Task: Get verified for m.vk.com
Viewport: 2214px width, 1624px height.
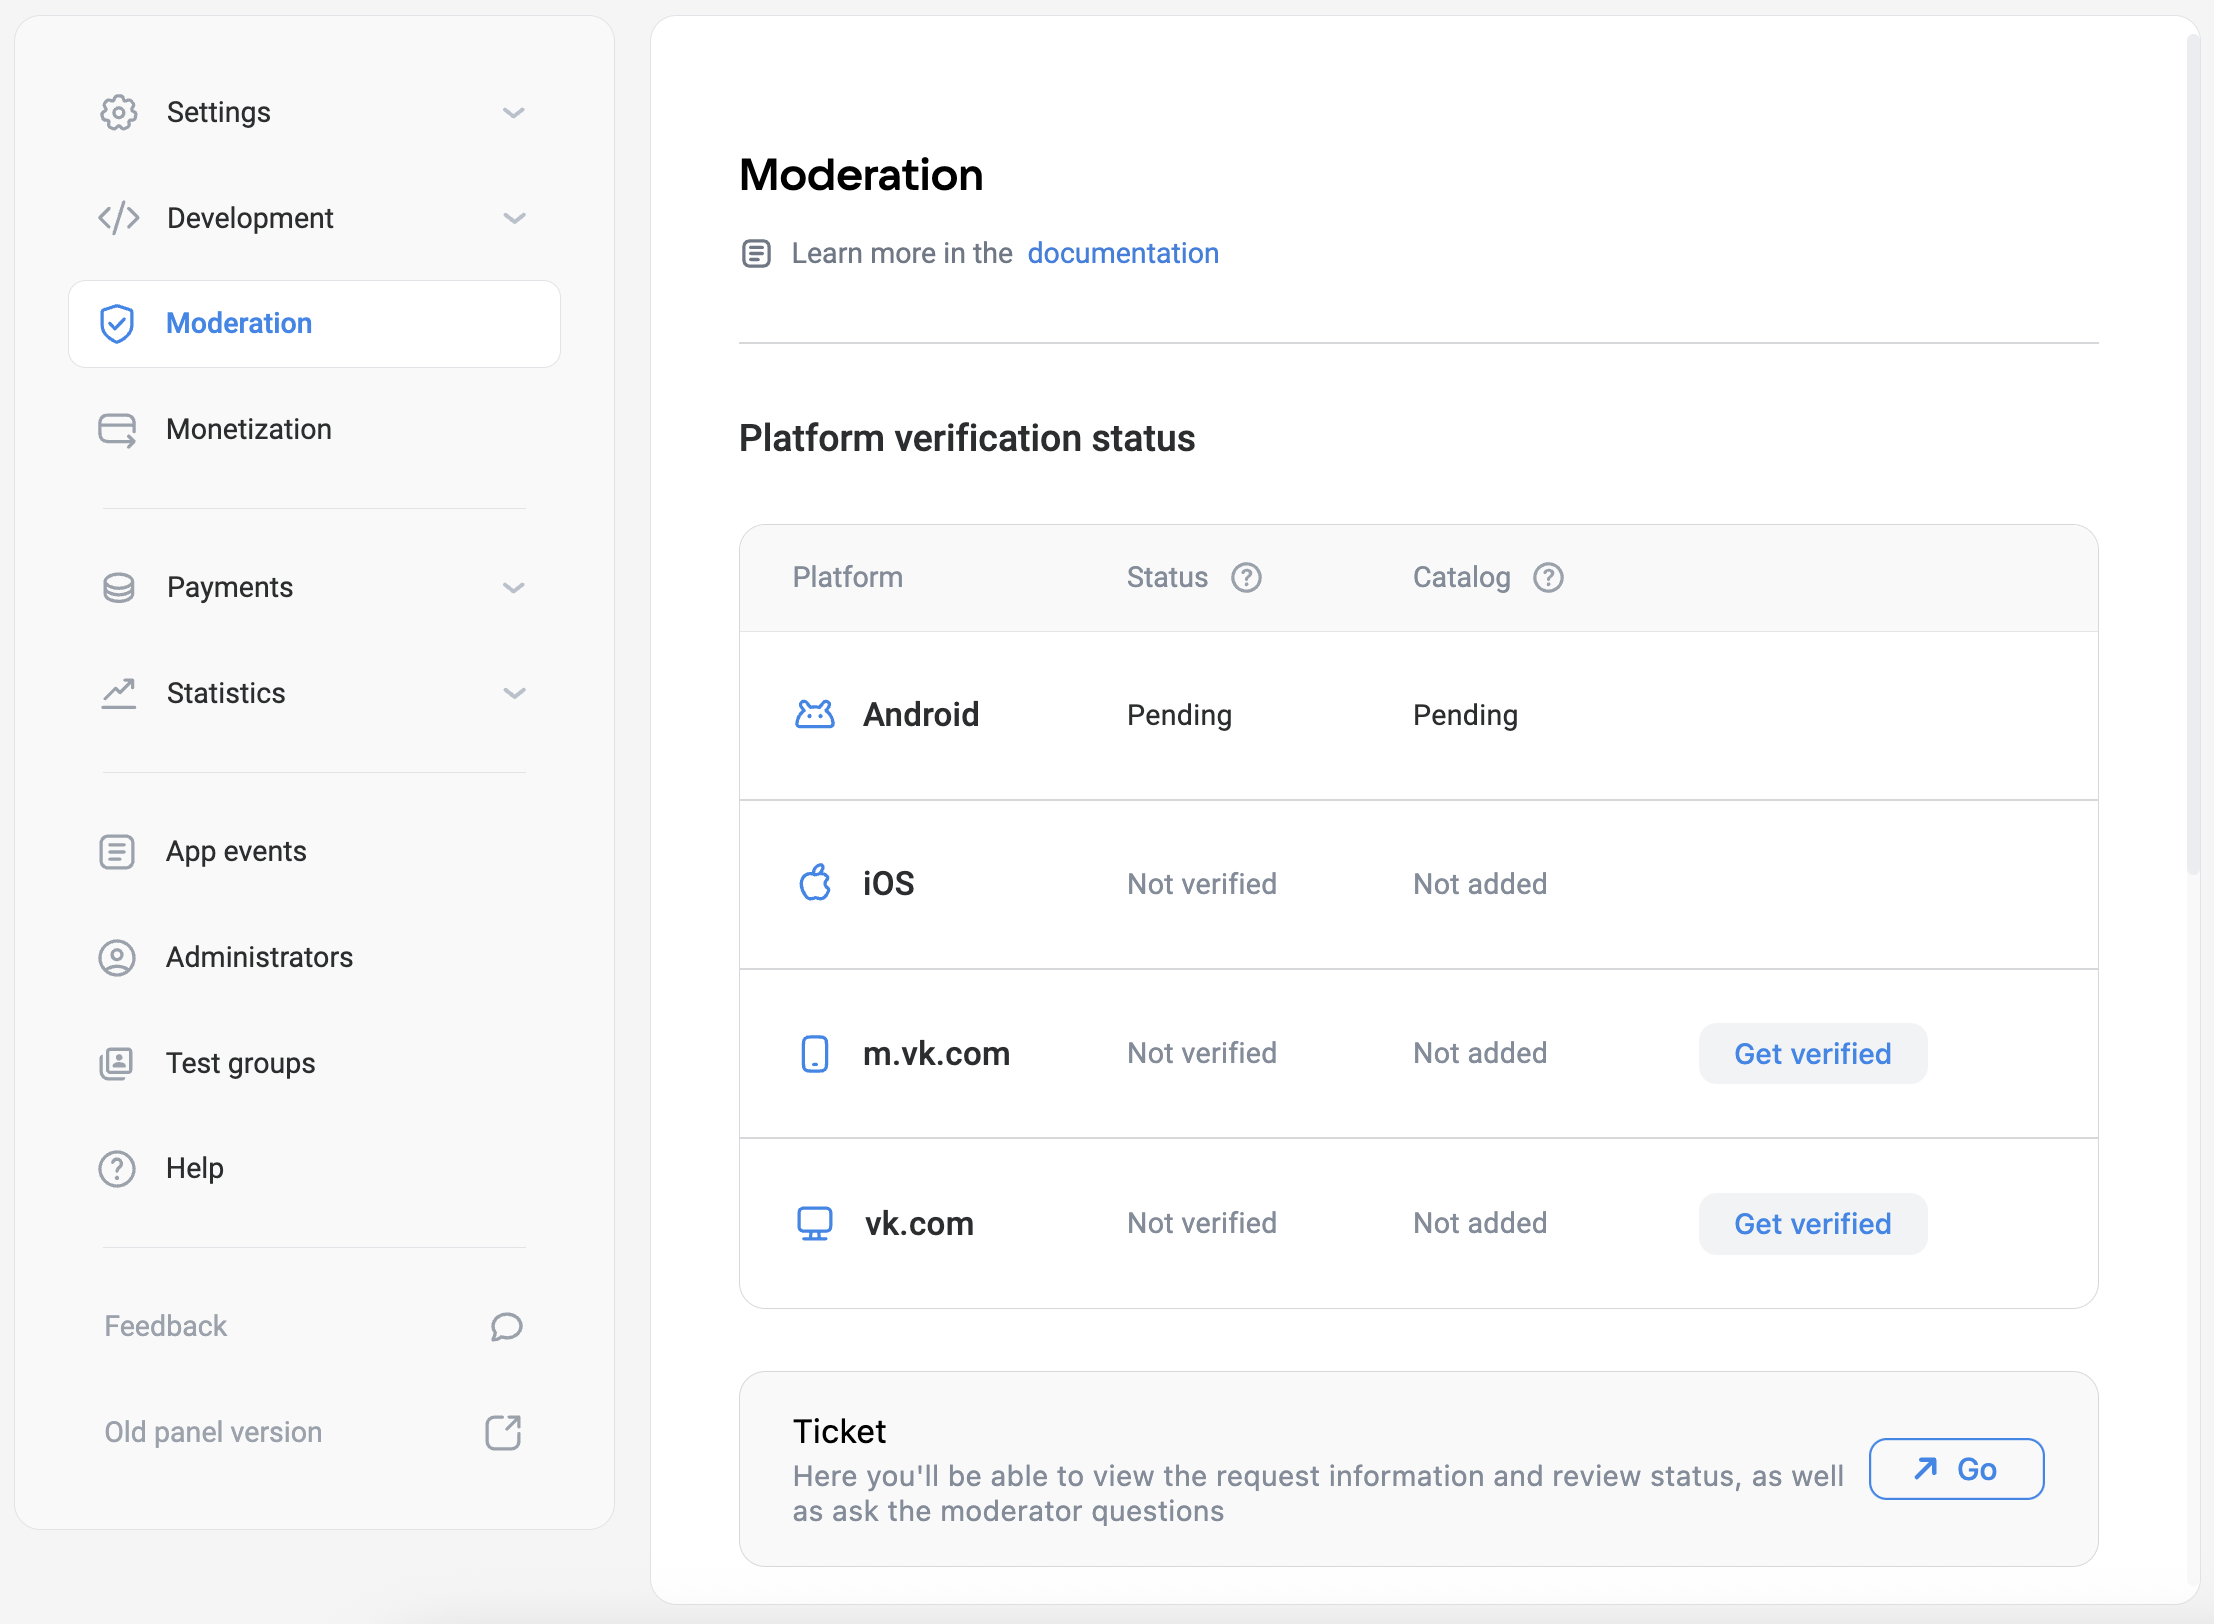Action: [x=1812, y=1054]
